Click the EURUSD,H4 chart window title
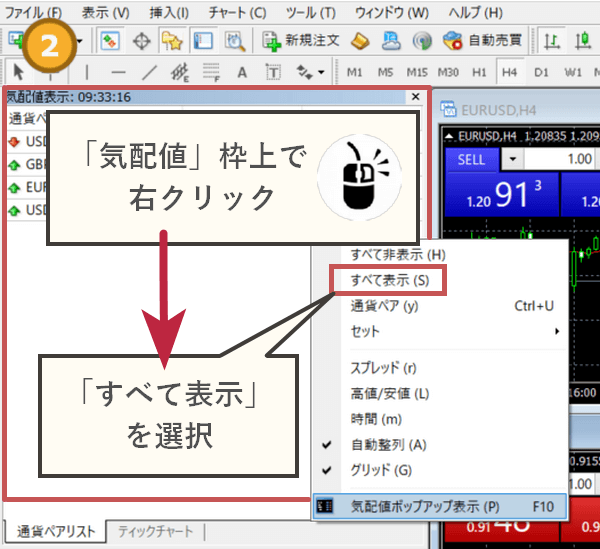 click(498, 110)
